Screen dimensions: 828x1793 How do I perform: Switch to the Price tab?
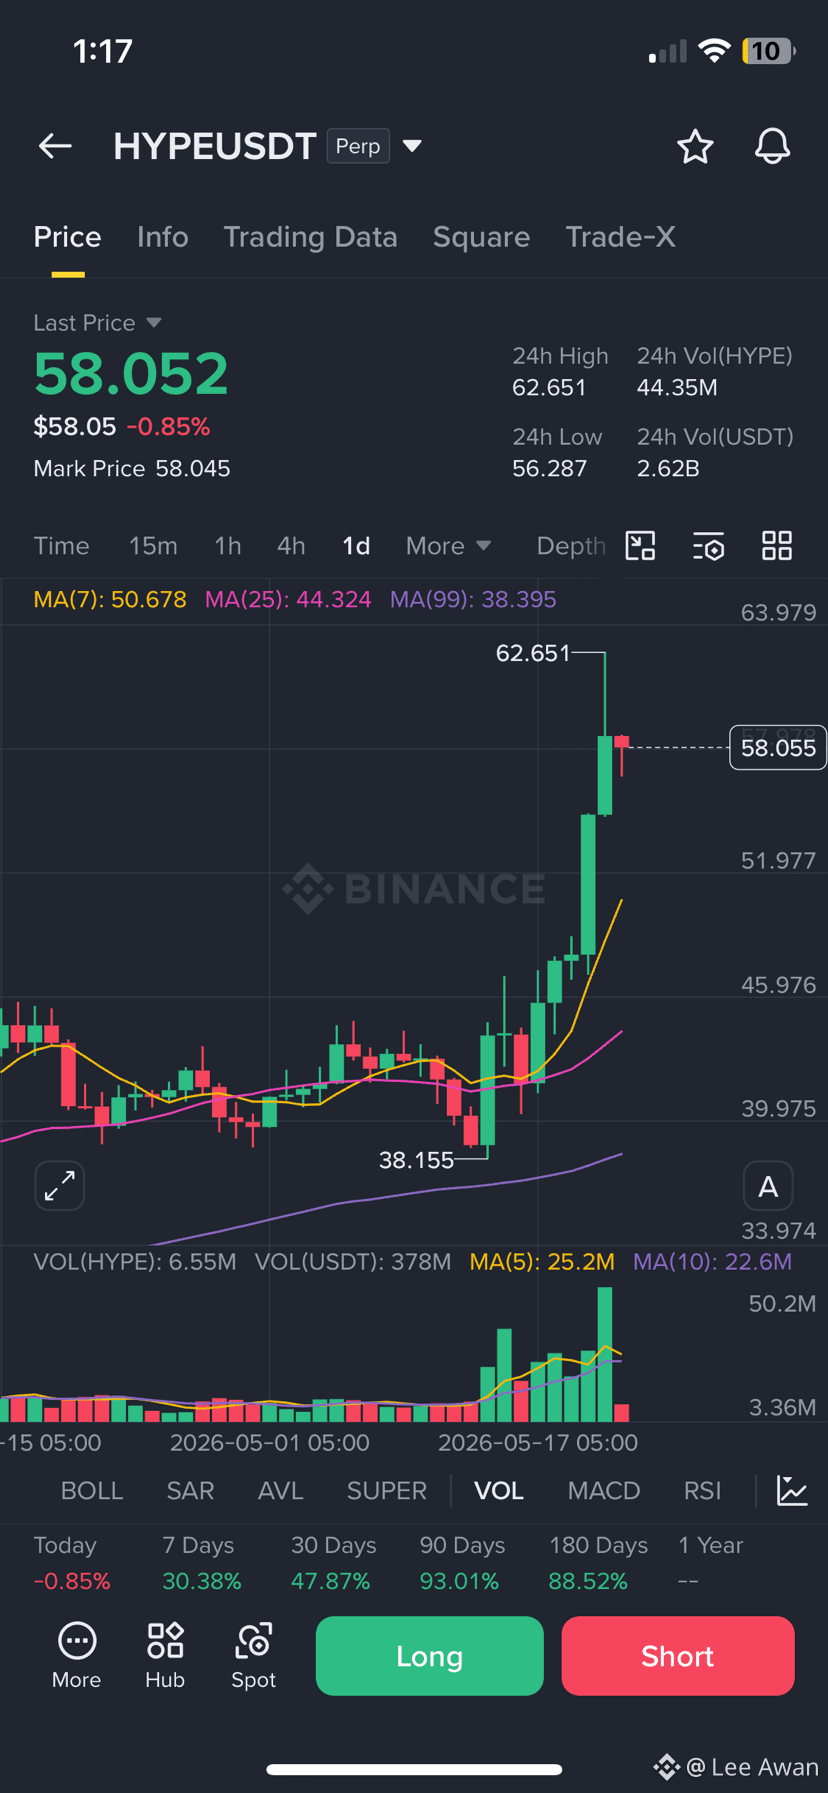point(67,237)
